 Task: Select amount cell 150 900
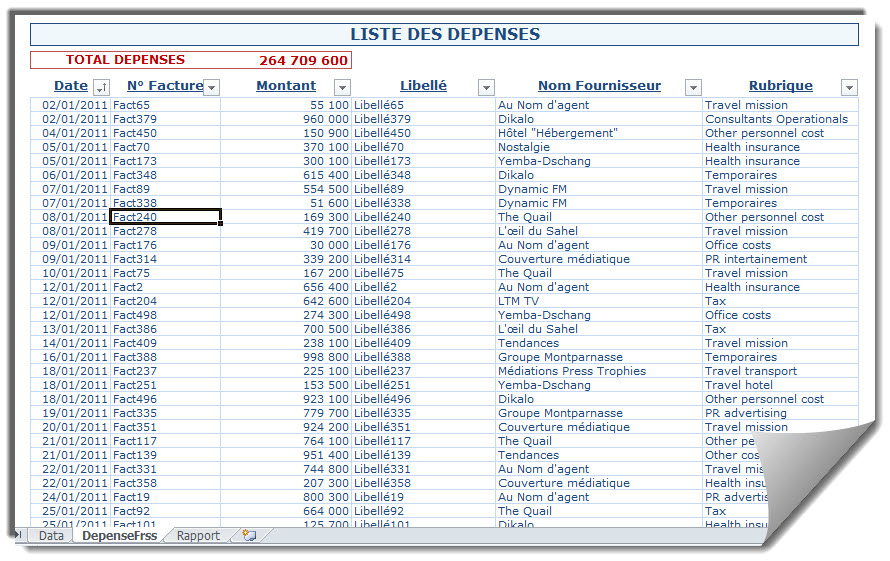tap(286, 133)
